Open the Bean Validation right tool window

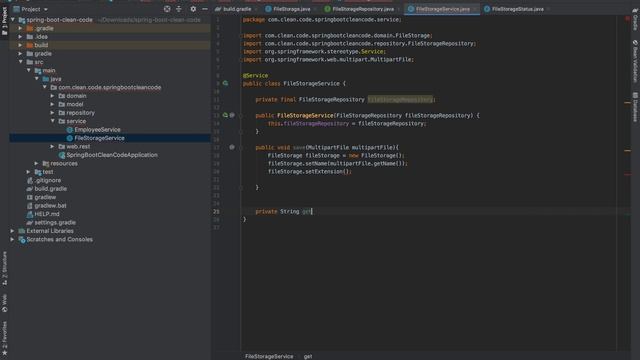(635, 61)
